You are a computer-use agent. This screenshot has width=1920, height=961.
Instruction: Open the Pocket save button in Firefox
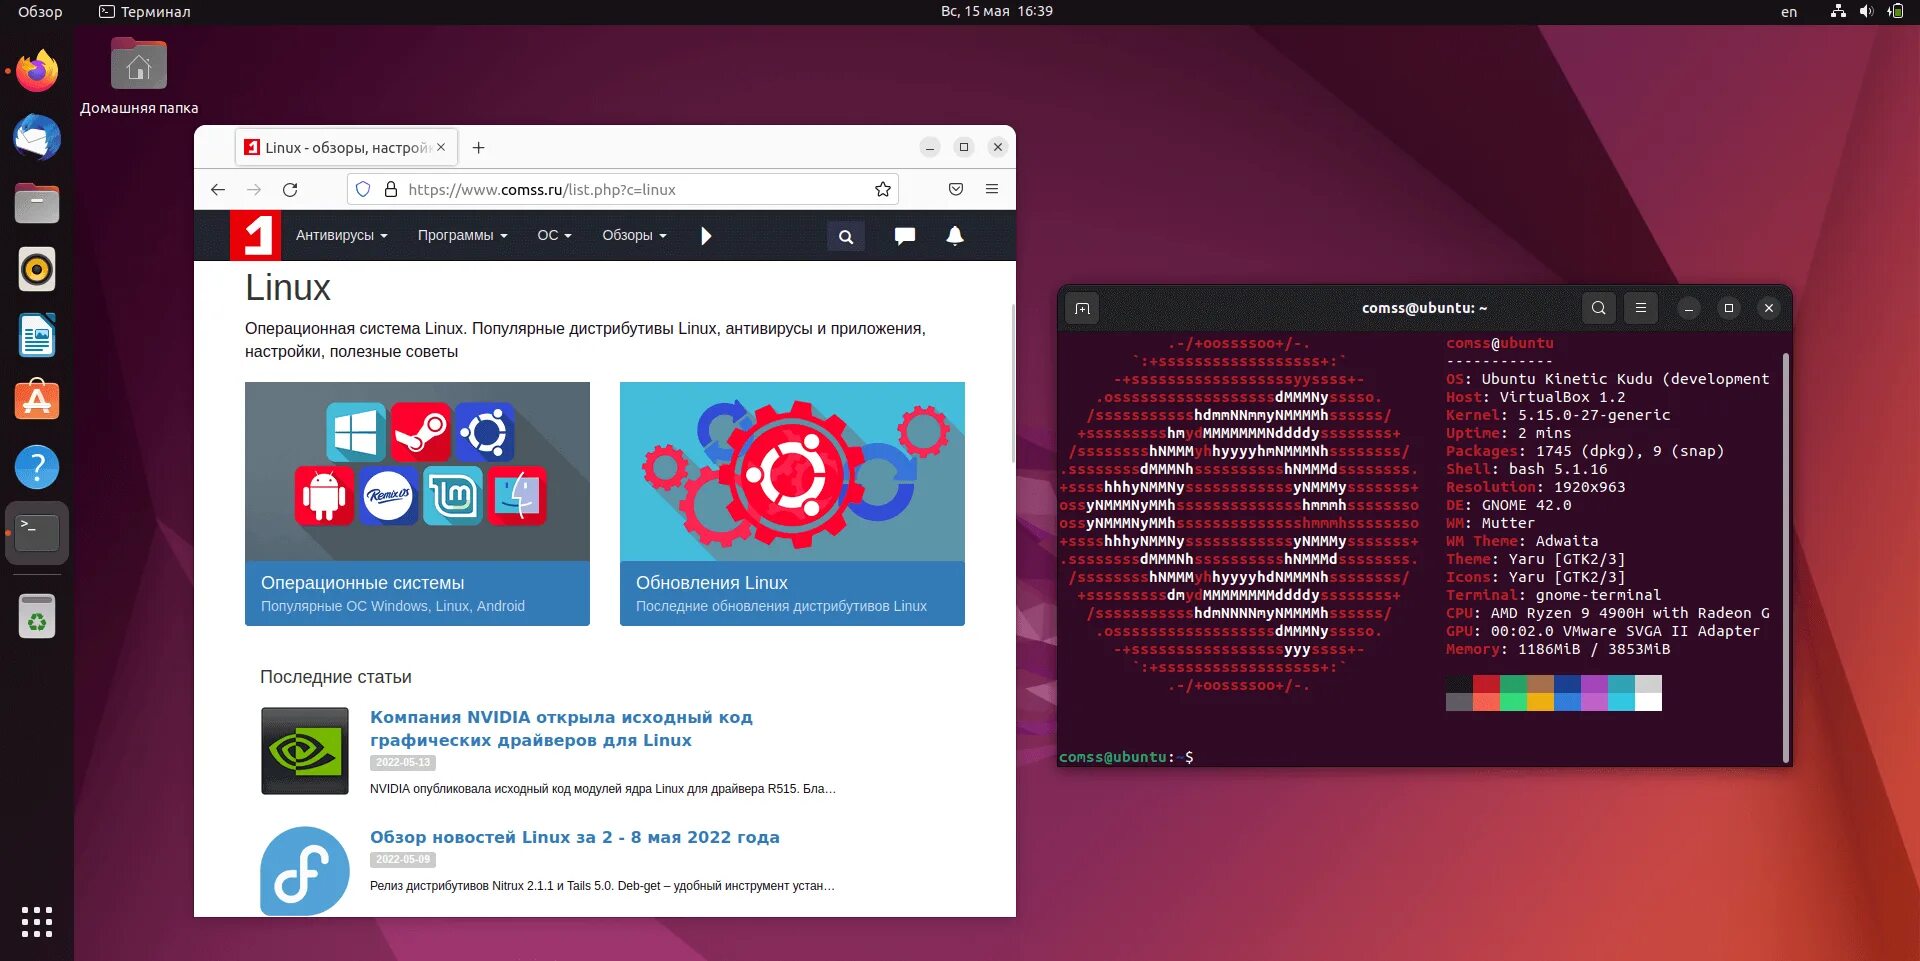coord(956,189)
